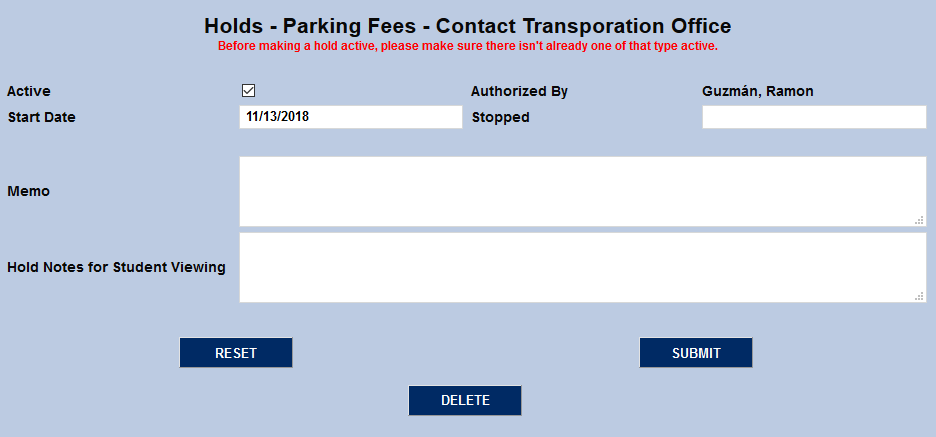
Task: Click the Active field label
Action: (x=29, y=91)
